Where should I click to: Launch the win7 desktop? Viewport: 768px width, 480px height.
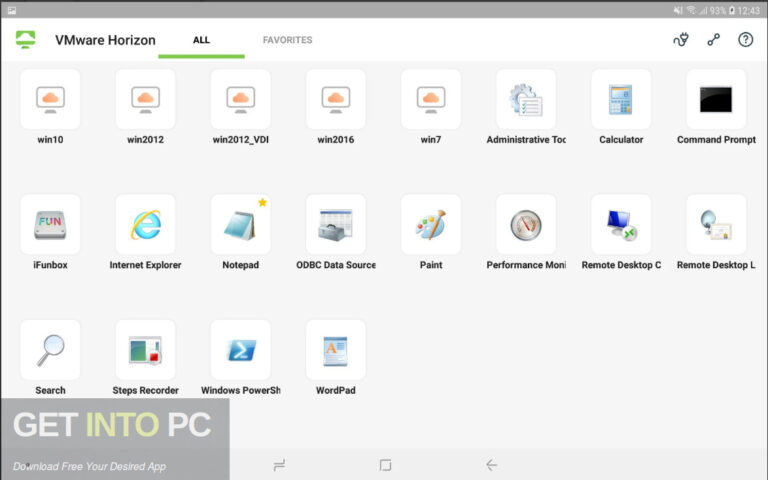click(431, 99)
